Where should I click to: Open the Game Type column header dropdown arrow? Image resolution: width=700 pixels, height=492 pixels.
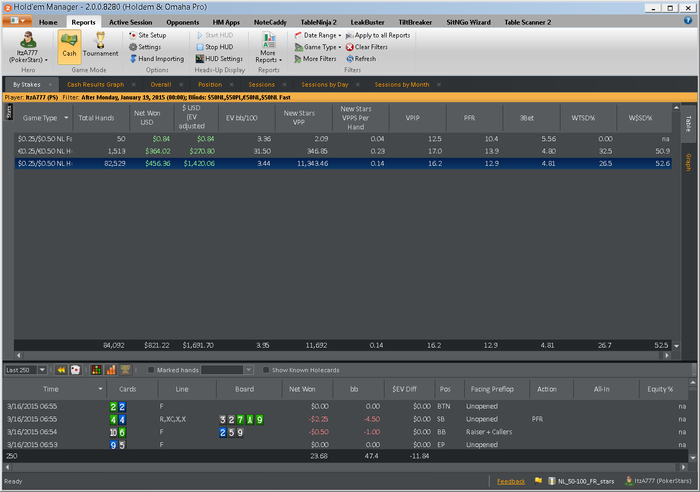coord(66,118)
